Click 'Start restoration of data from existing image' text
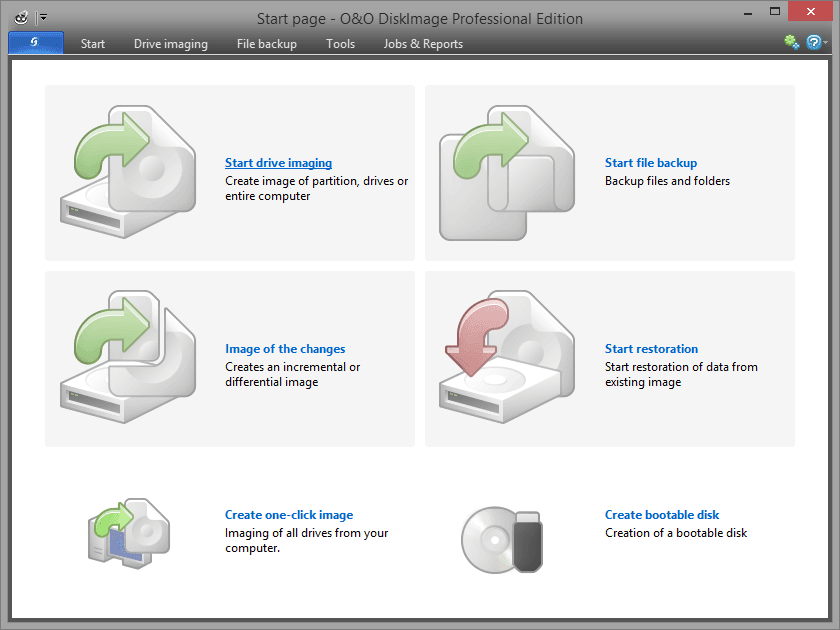Viewport: 840px width, 630px height. pyautogui.click(x=681, y=374)
